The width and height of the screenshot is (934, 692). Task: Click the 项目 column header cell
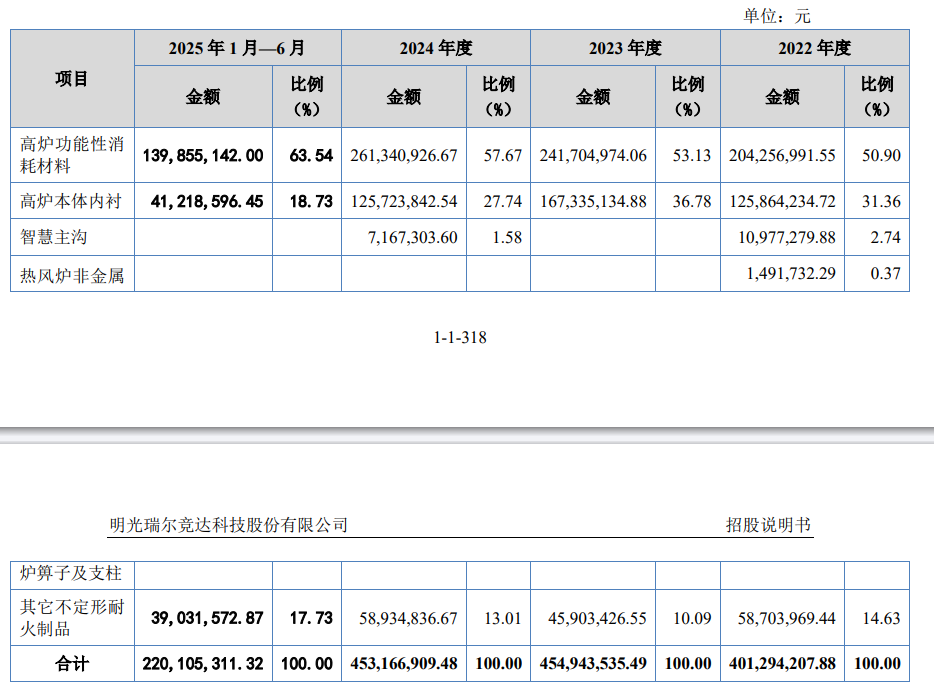pyautogui.click(x=72, y=79)
